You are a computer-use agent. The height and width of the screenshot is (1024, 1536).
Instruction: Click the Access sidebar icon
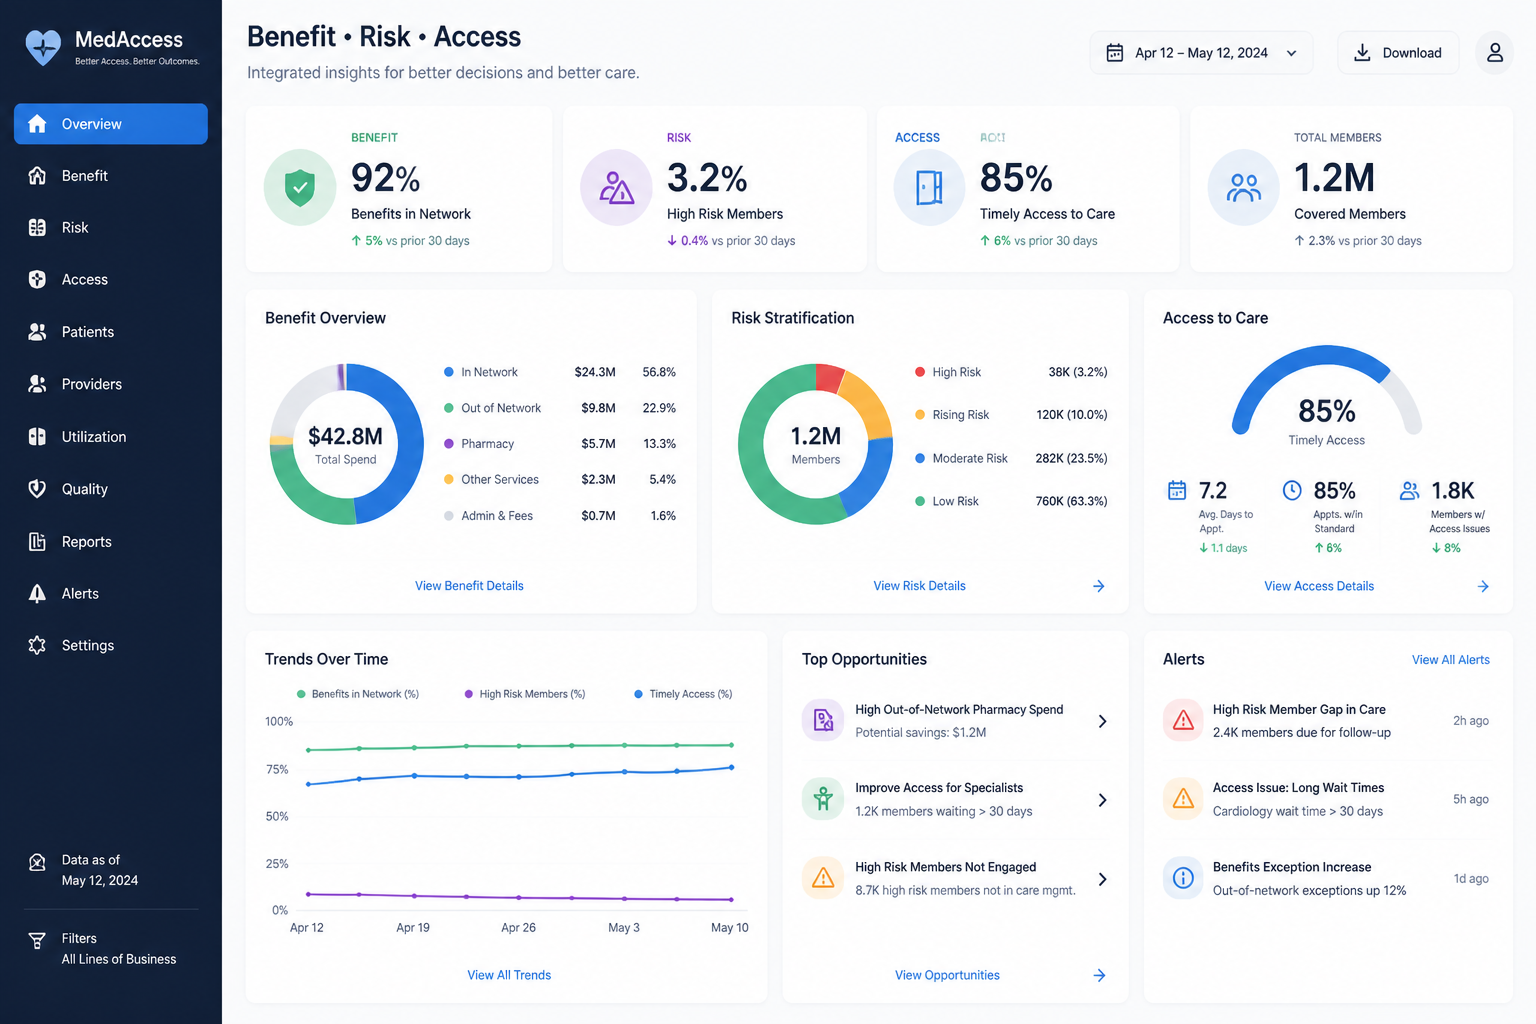tap(37, 280)
